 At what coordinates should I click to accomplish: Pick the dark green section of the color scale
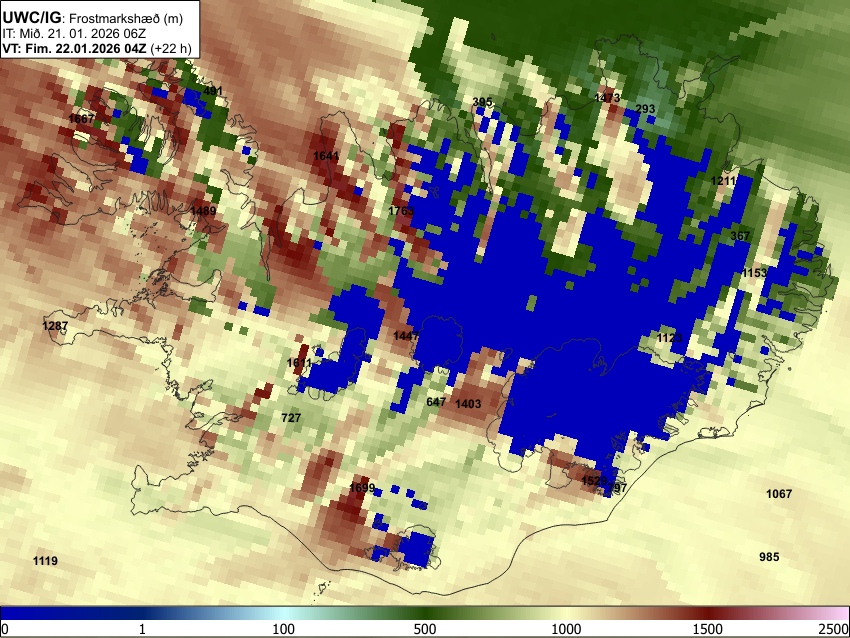click(425, 614)
